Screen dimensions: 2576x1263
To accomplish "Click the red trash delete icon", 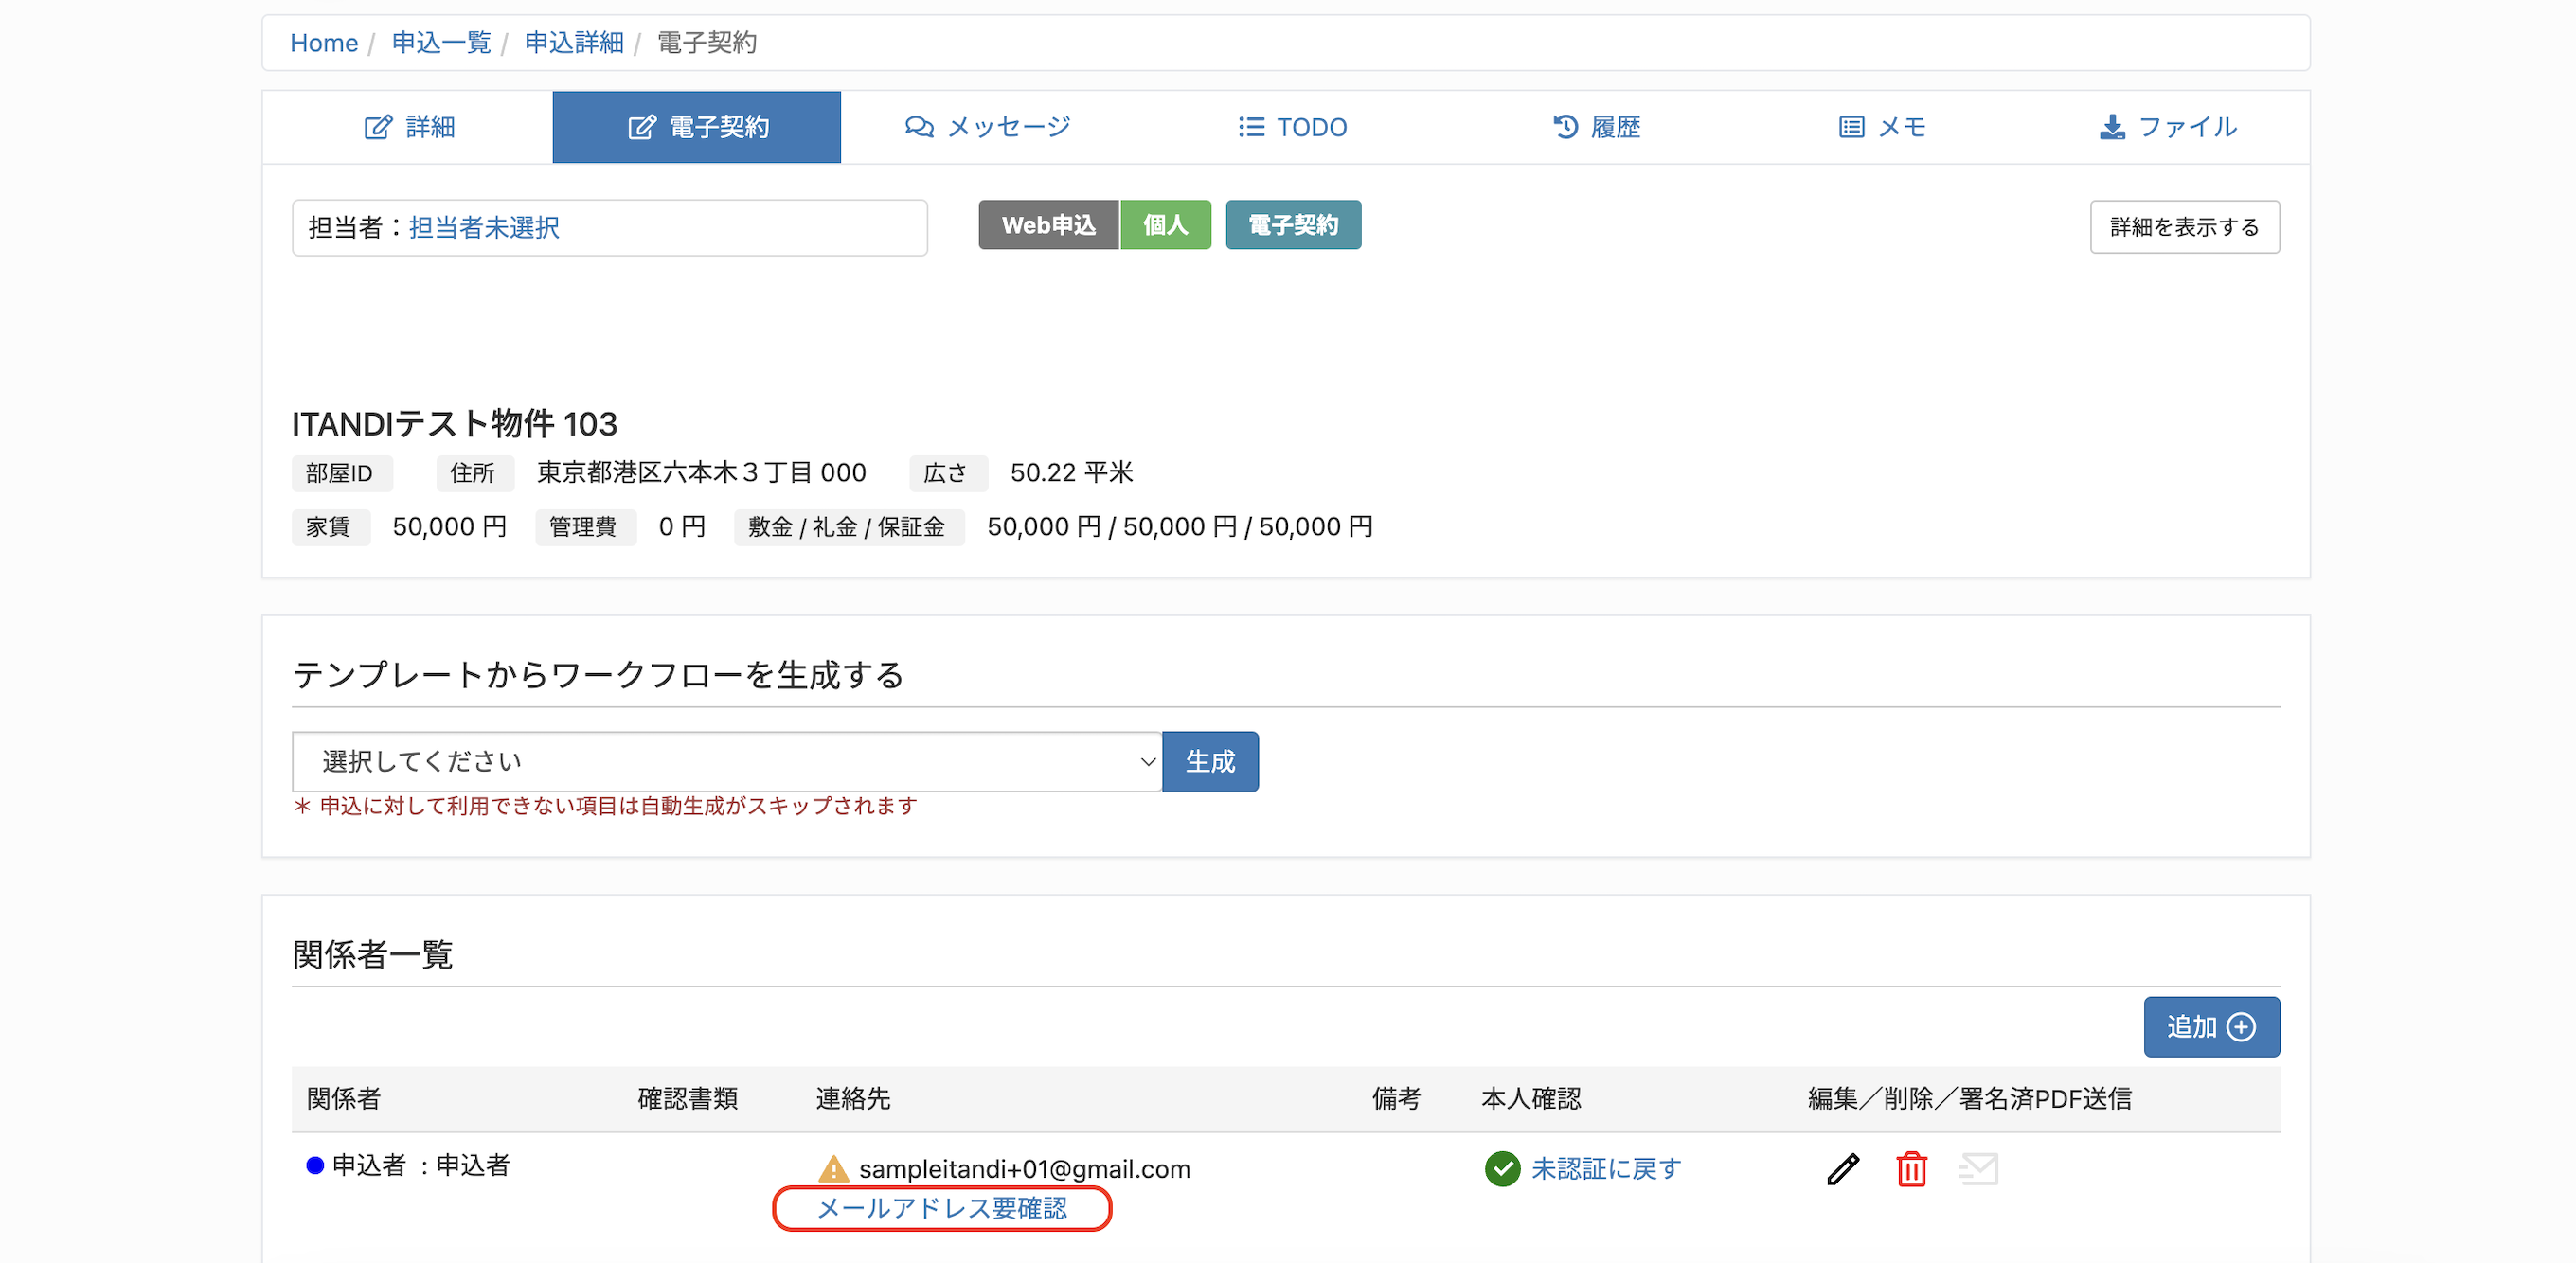I will click(x=1911, y=1168).
